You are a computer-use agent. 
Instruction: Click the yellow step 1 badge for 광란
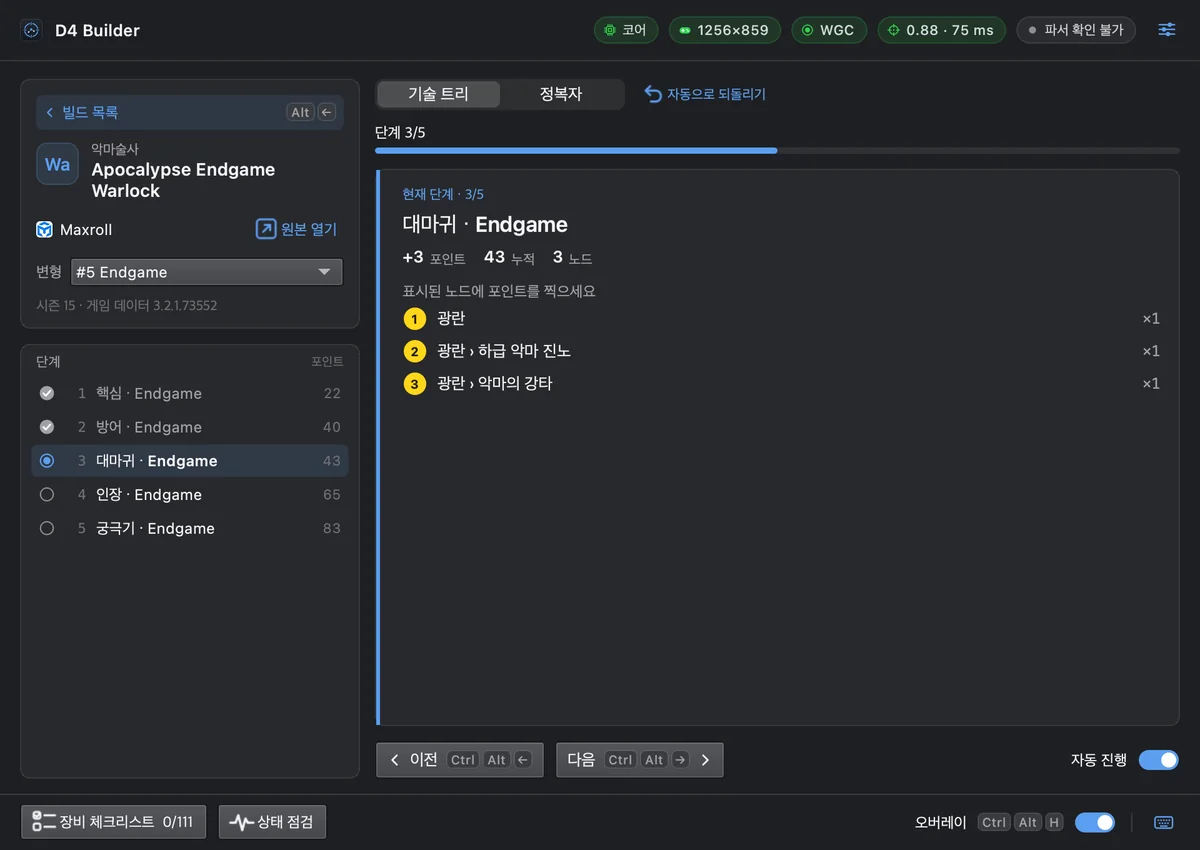coord(414,319)
